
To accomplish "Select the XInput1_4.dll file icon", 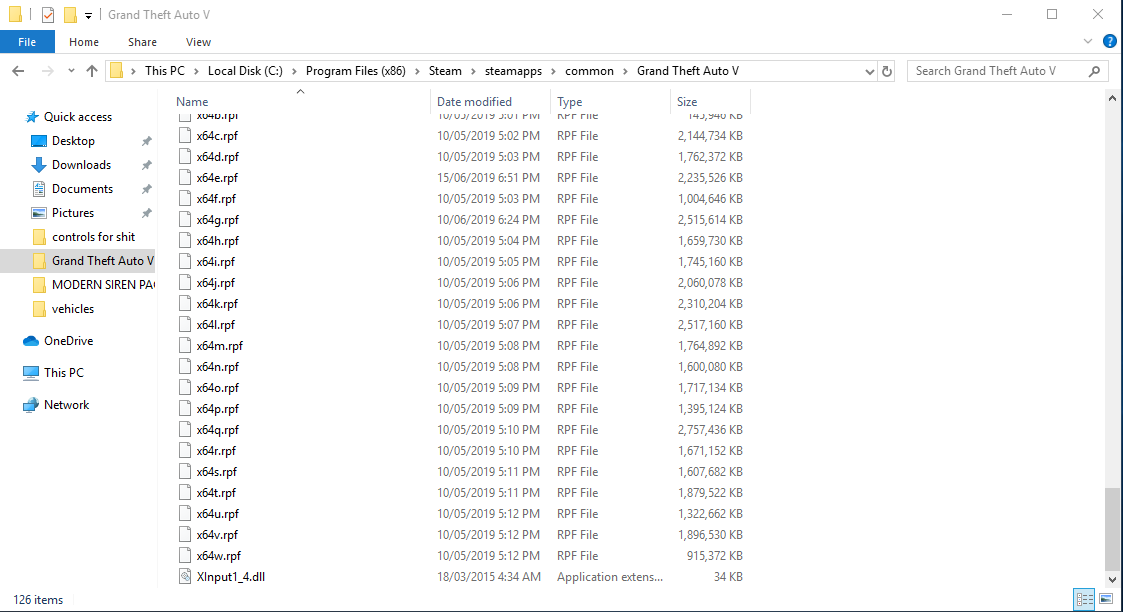I will pos(185,577).
